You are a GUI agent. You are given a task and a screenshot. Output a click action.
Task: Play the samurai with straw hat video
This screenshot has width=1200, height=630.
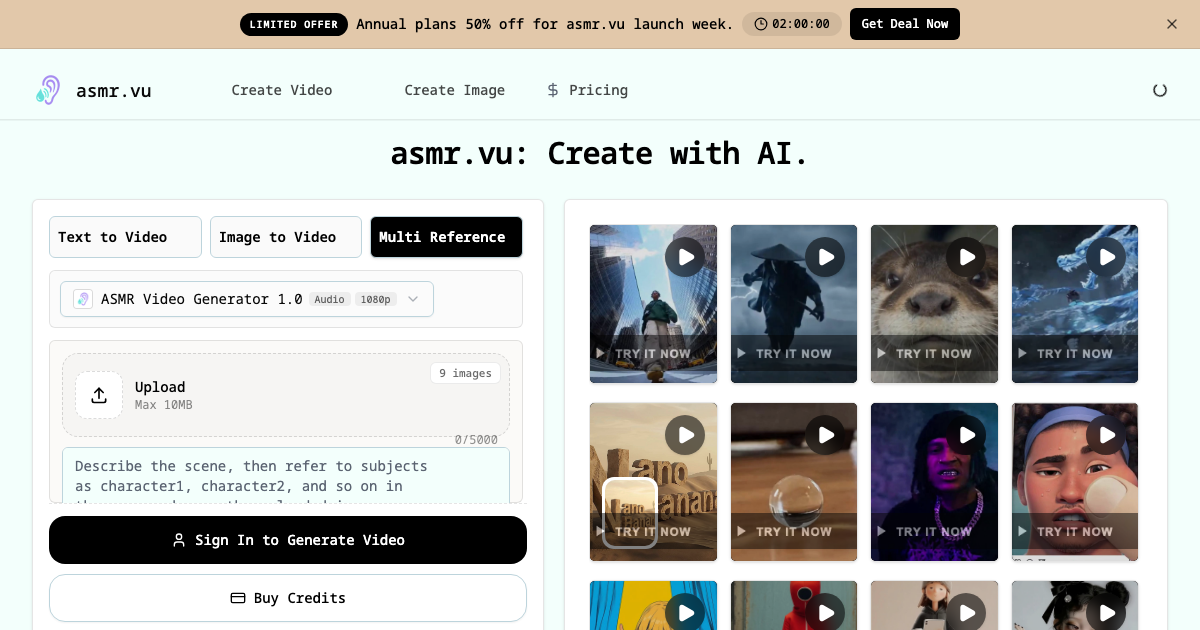point(826,257)
